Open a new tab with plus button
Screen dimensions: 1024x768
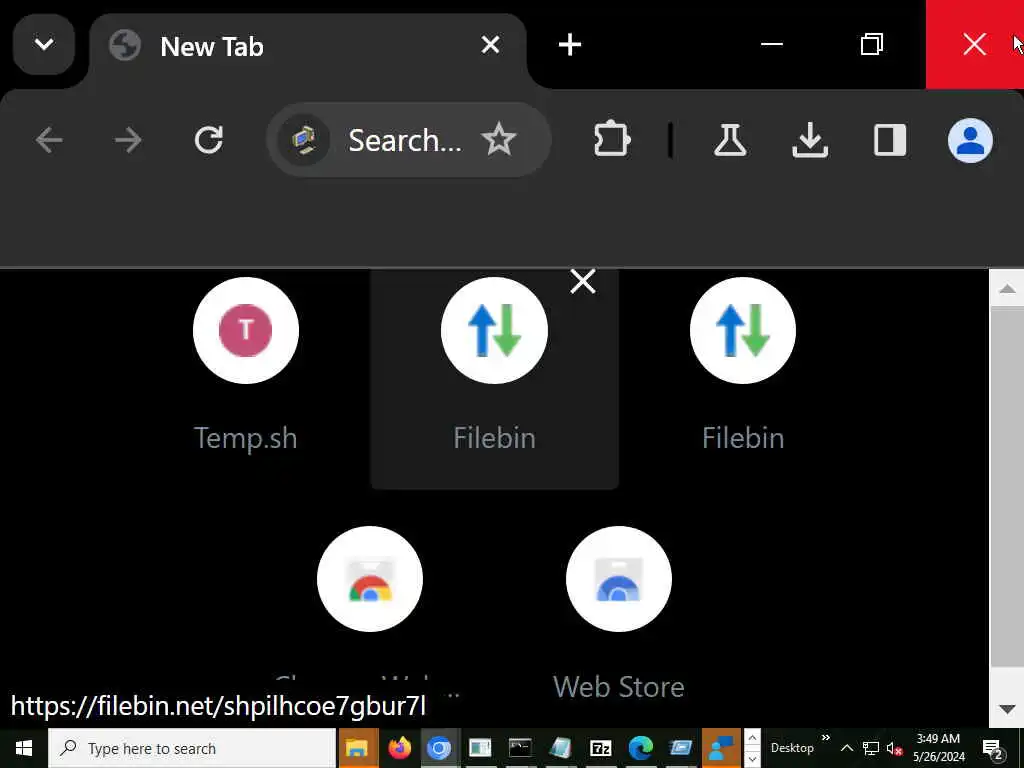click(569, 45)
